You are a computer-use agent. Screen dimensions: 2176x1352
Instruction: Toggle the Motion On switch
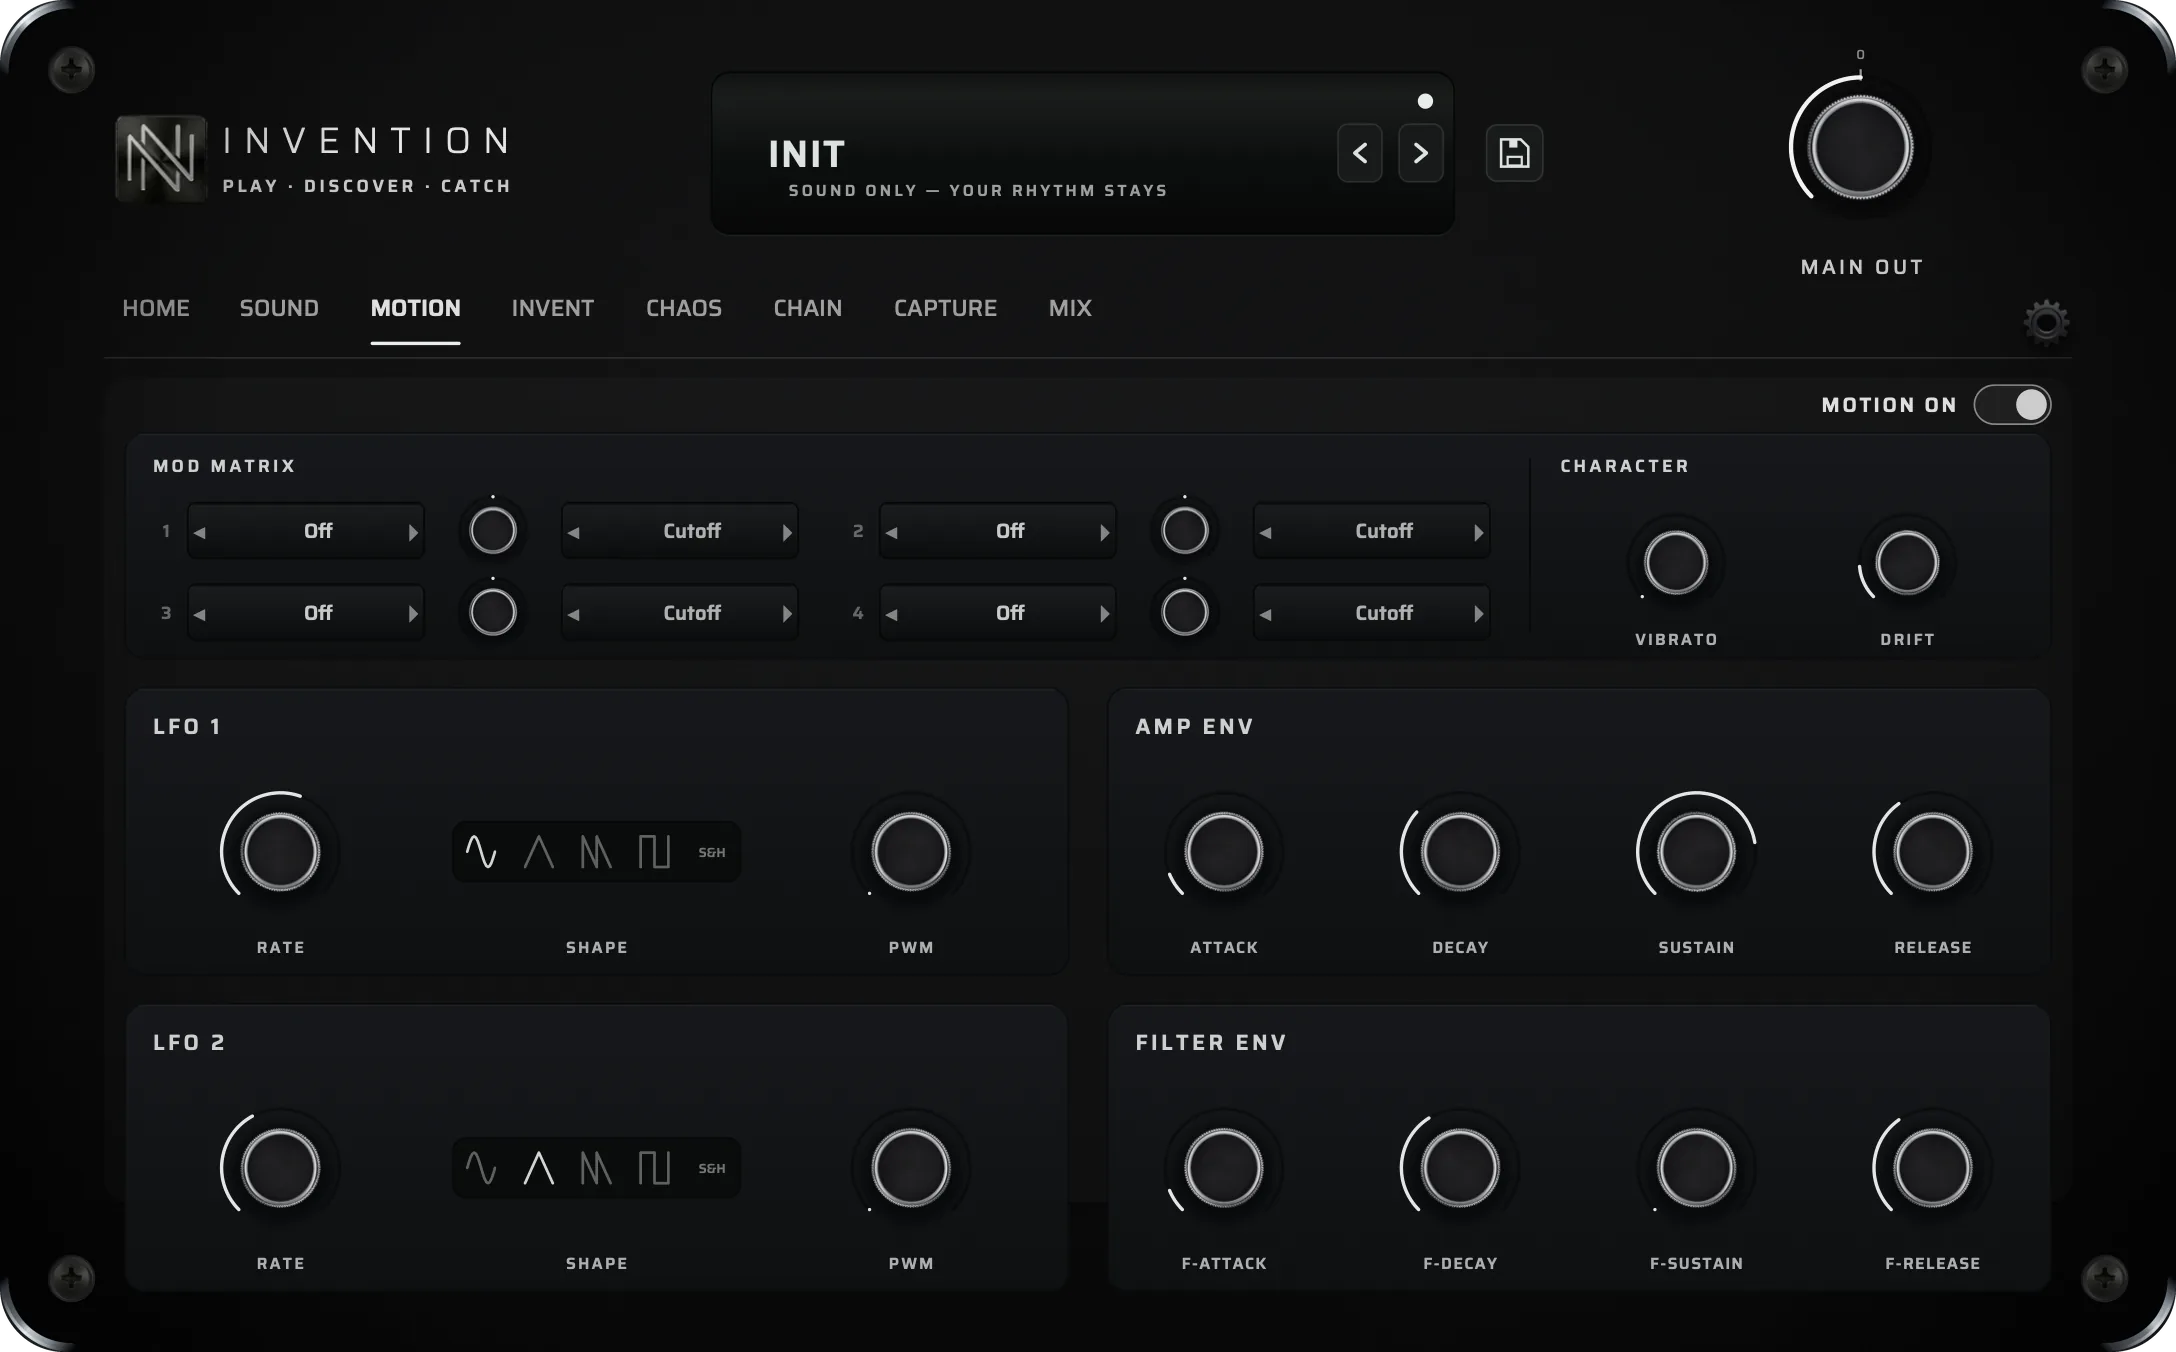[2012, 405]
